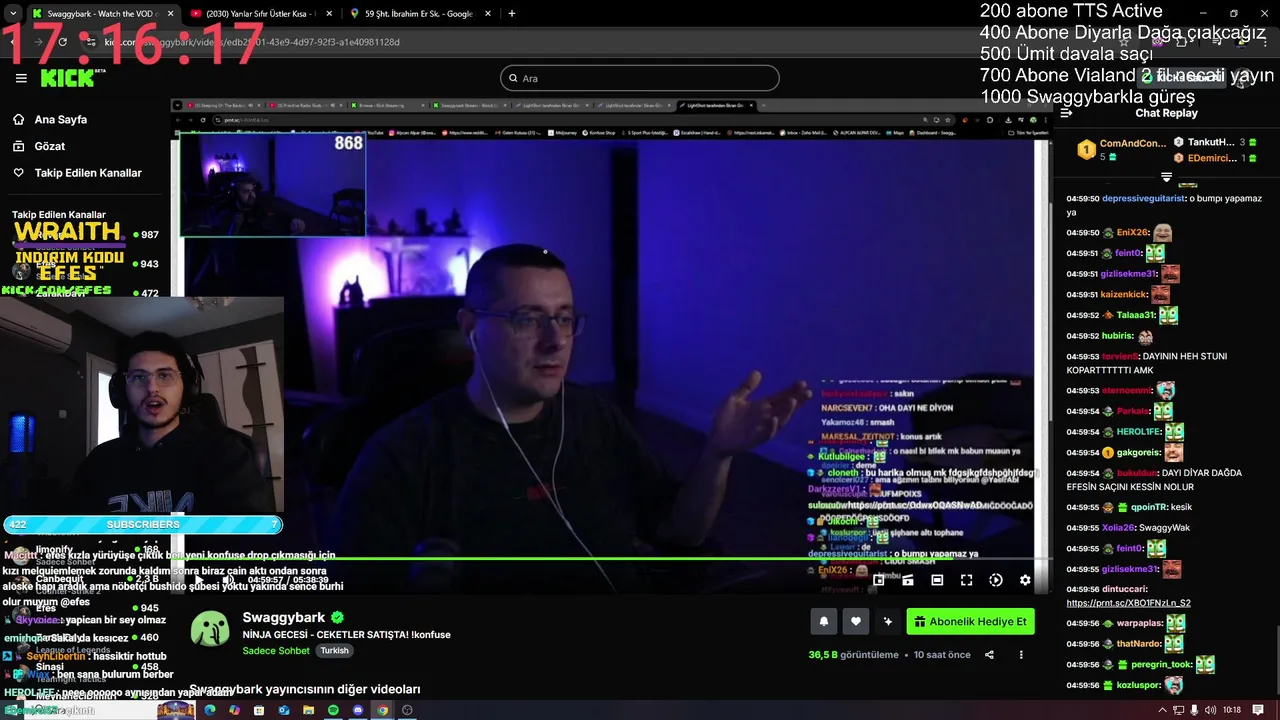
Task: Click username depressiveguitarist in chat
Action: tap(1144, 198)
